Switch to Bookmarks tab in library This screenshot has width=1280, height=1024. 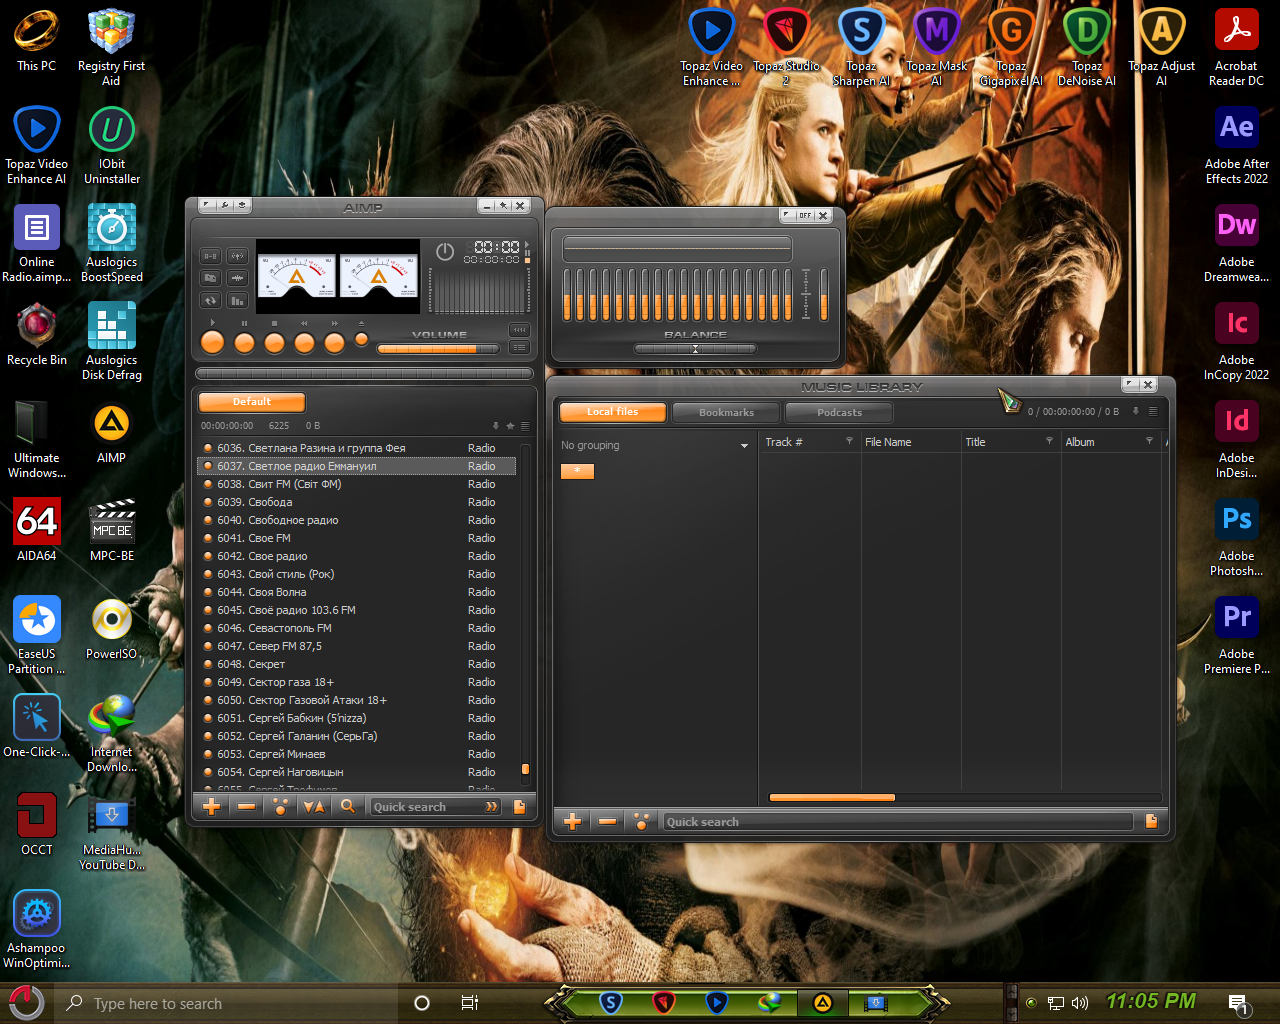(726, 412)
